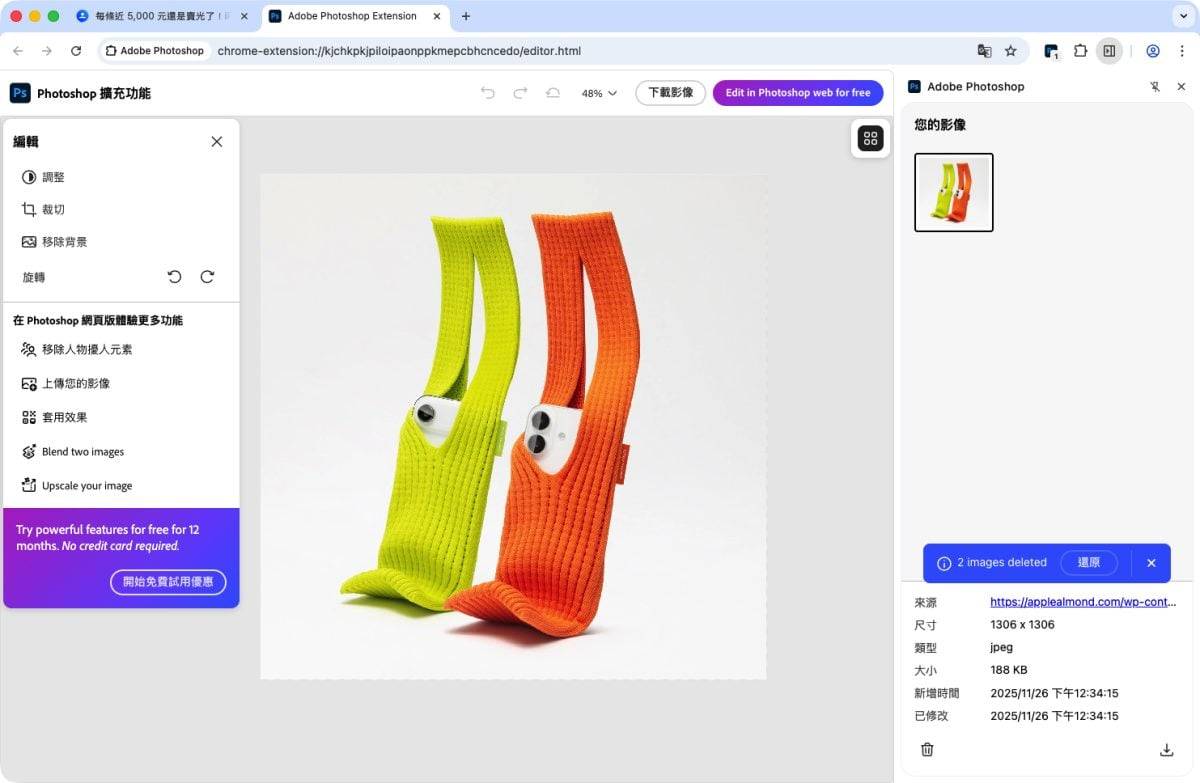Click the trash icon to delete the image
The image size is (1200, 783).
927,749
